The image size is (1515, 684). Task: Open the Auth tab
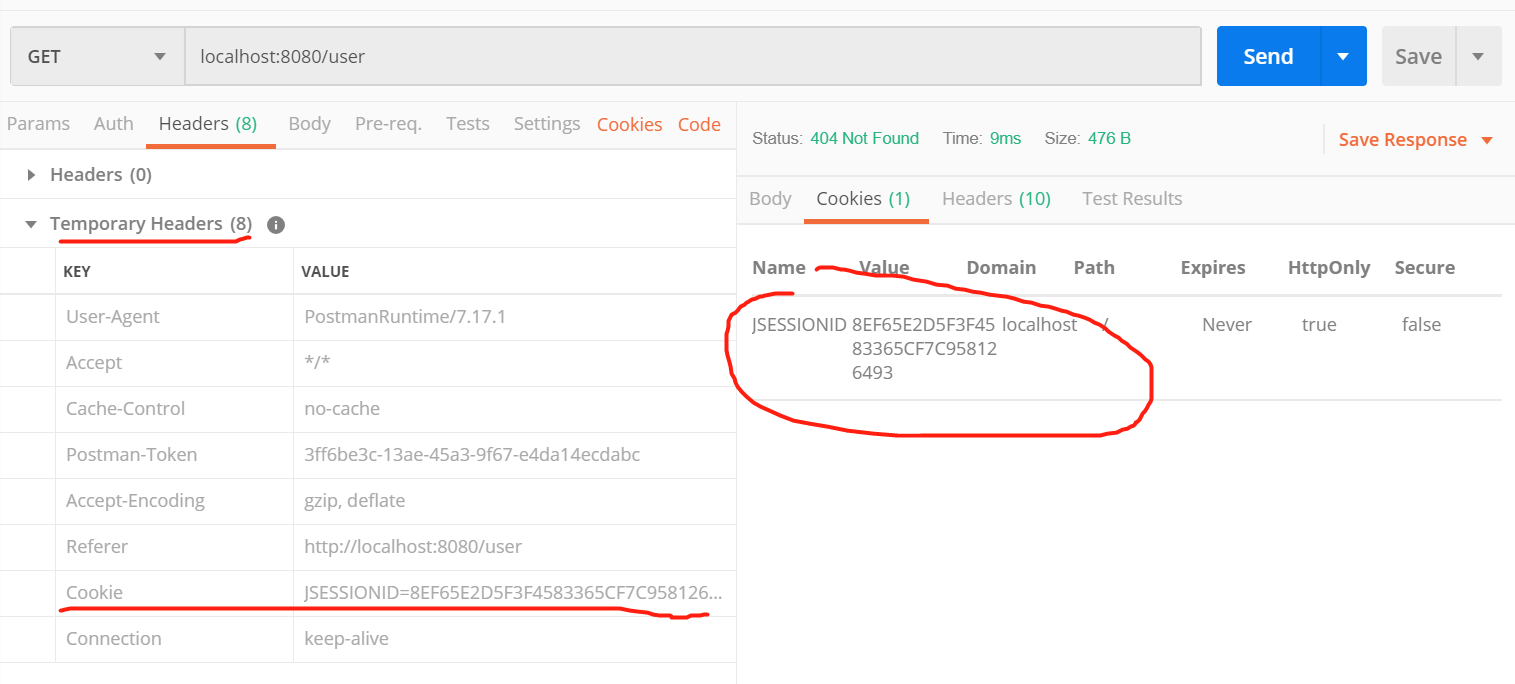(x=113, y=124)
